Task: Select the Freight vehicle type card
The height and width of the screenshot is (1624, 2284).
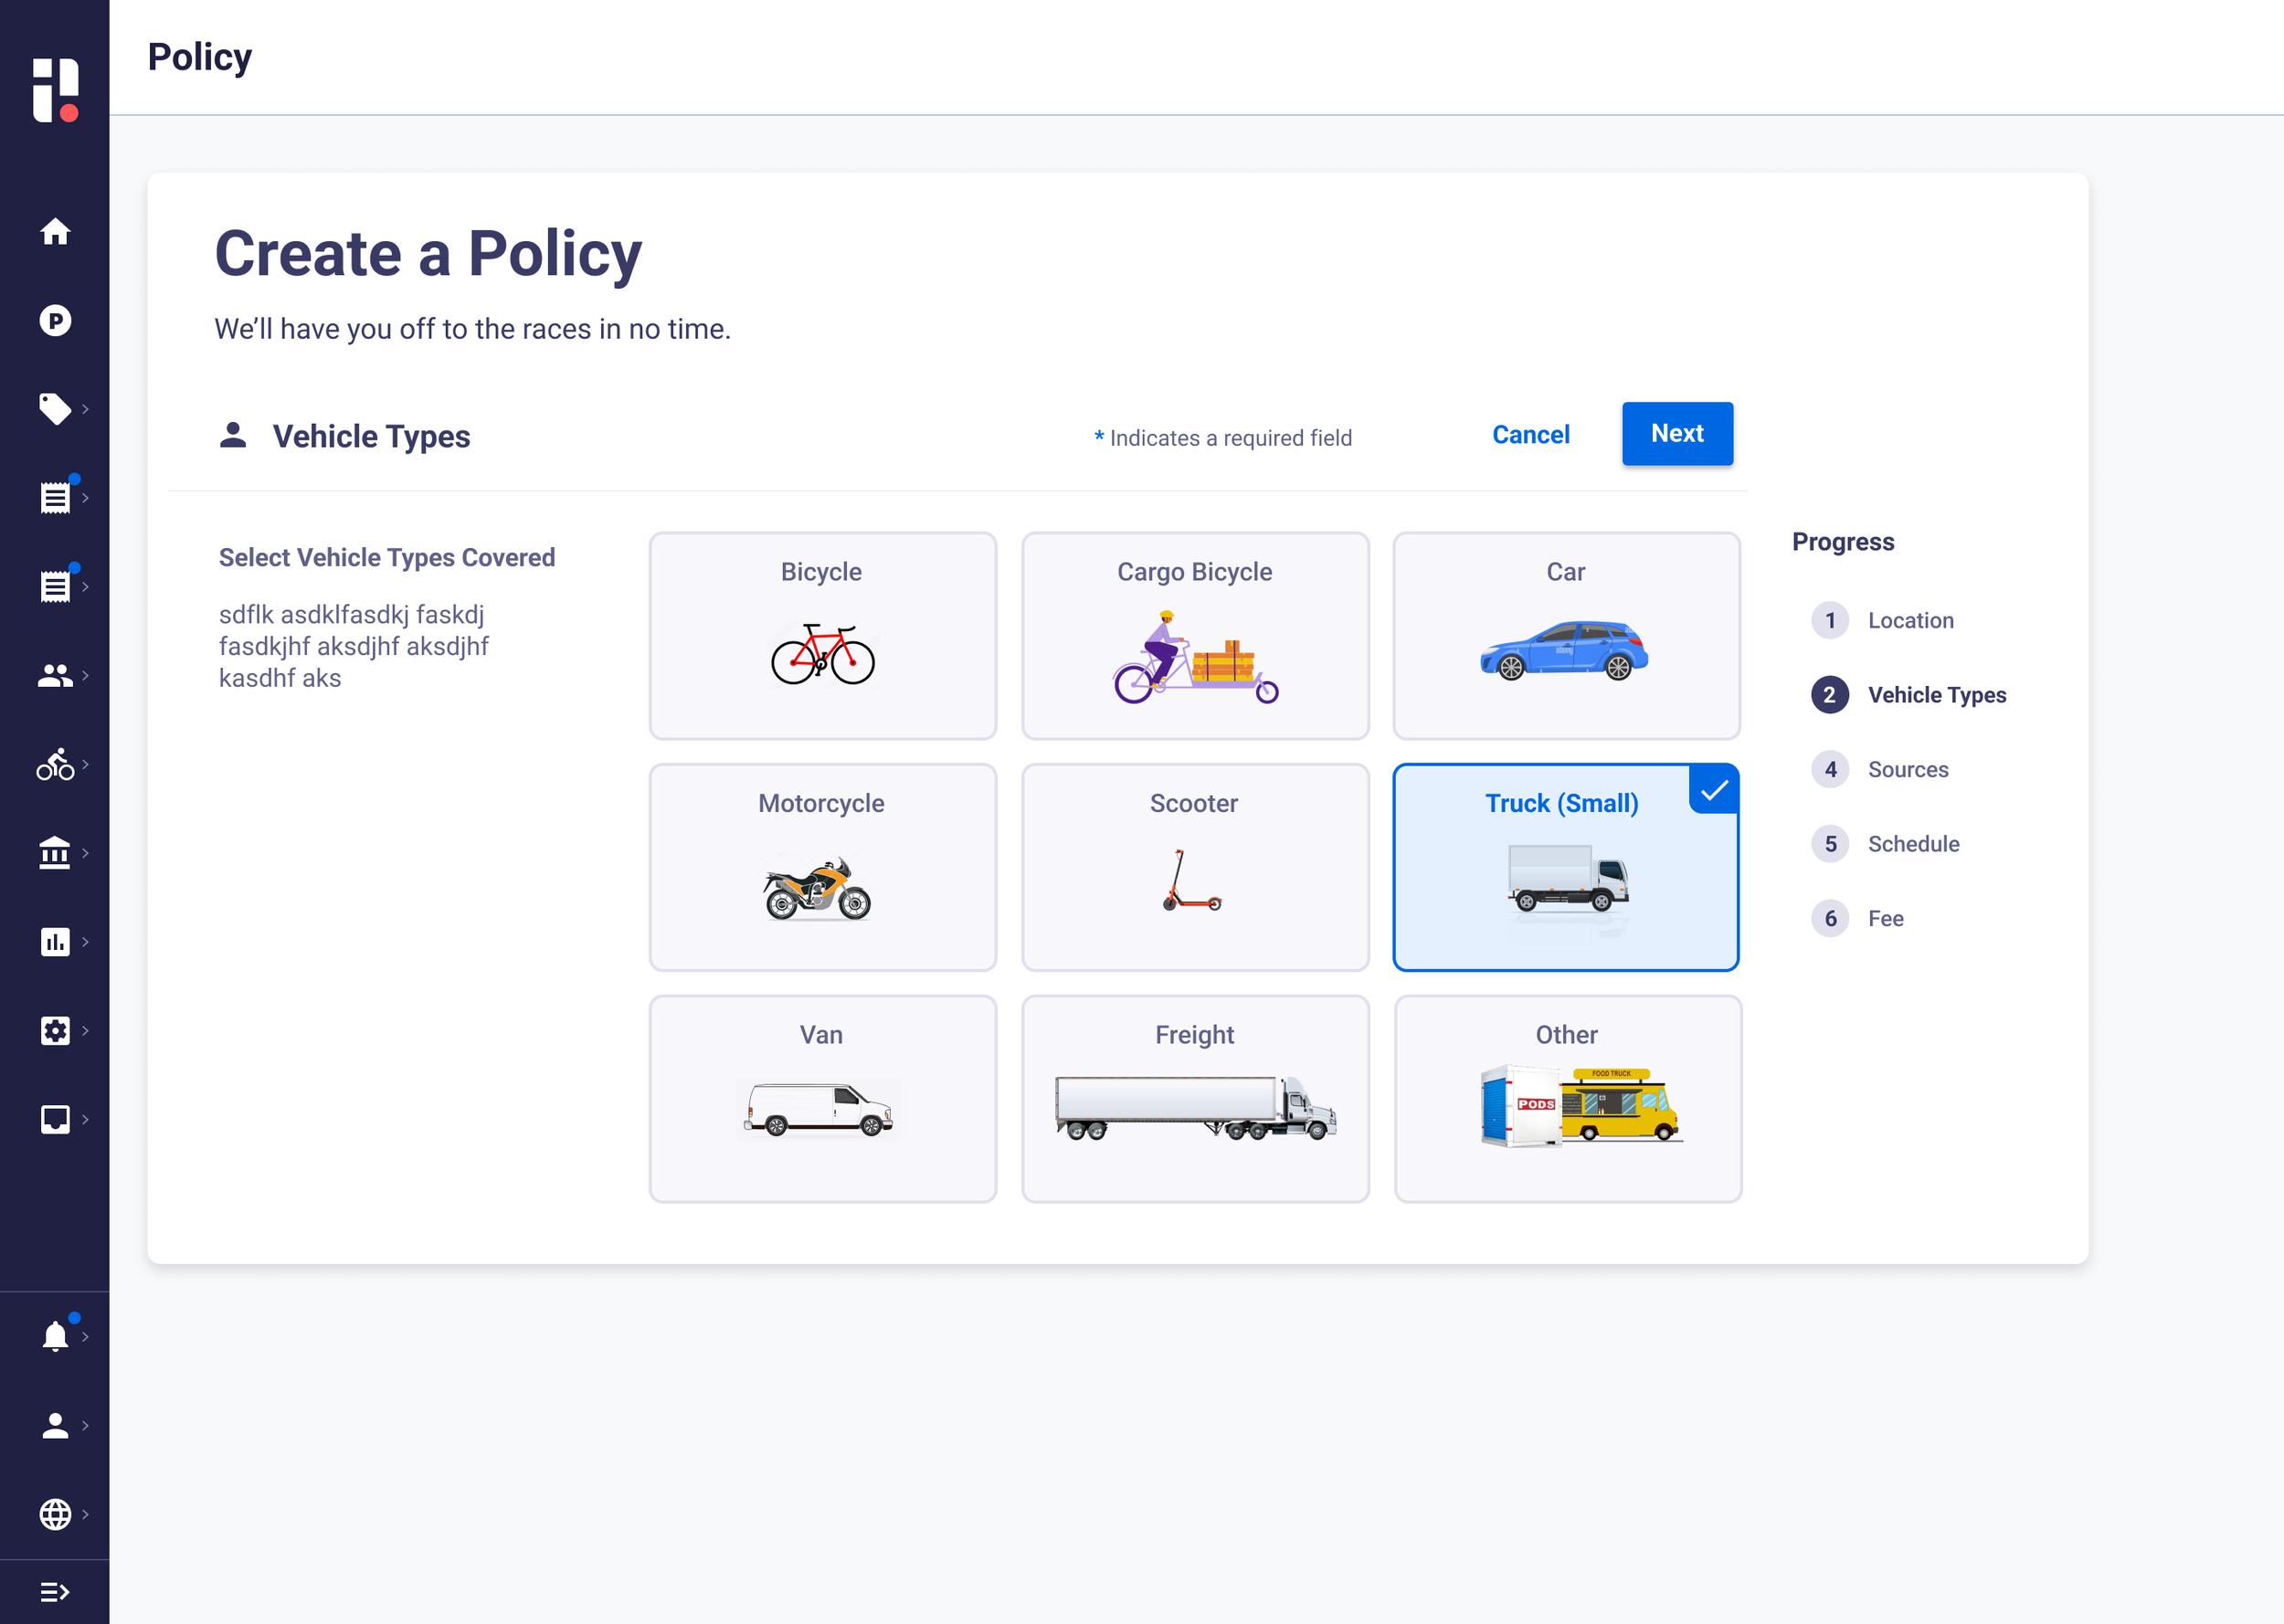Action: (1194, 1098)
